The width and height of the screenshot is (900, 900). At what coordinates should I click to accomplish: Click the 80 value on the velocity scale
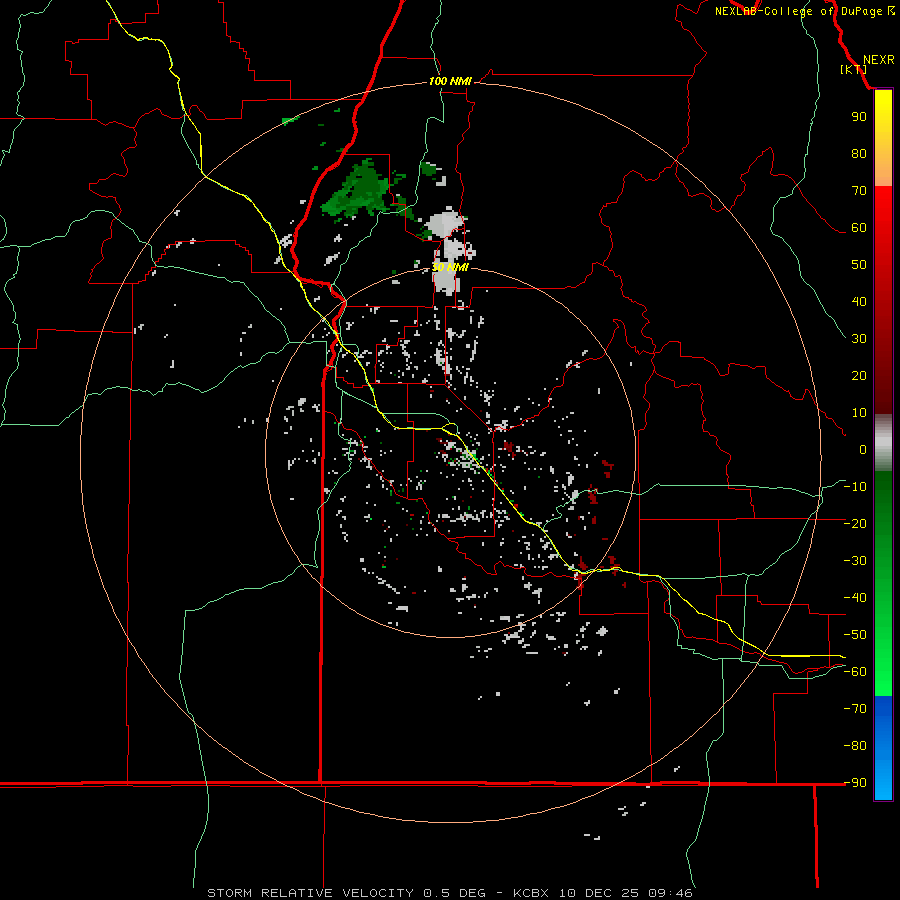(x=859, y=153)
